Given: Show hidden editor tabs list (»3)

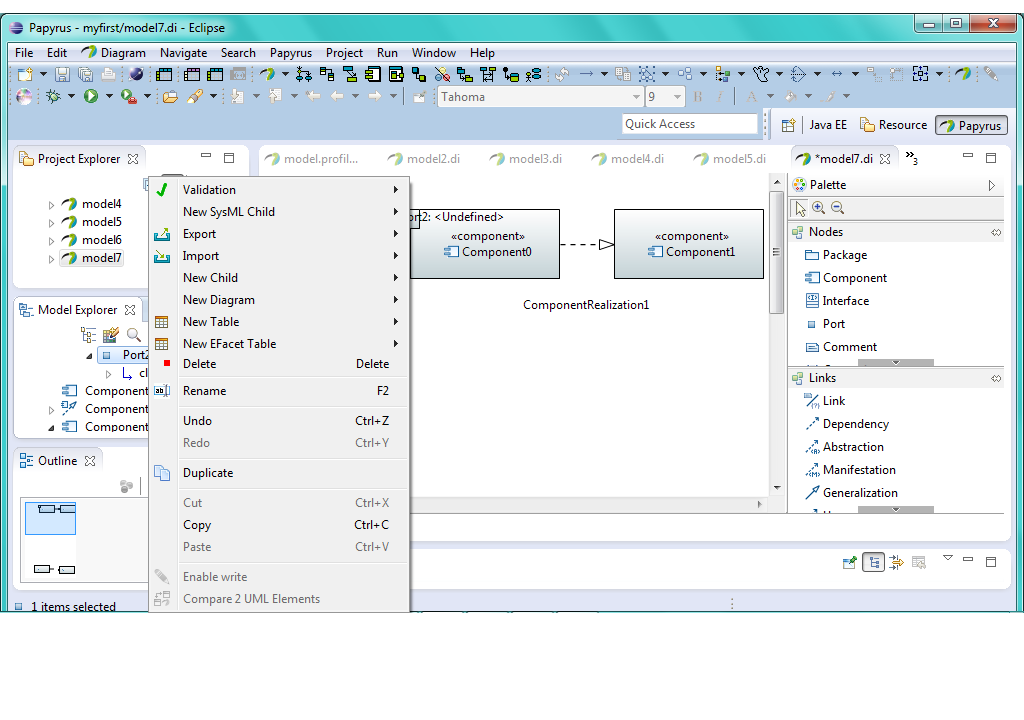Looking at the screenshot, I should click(912, 158).
